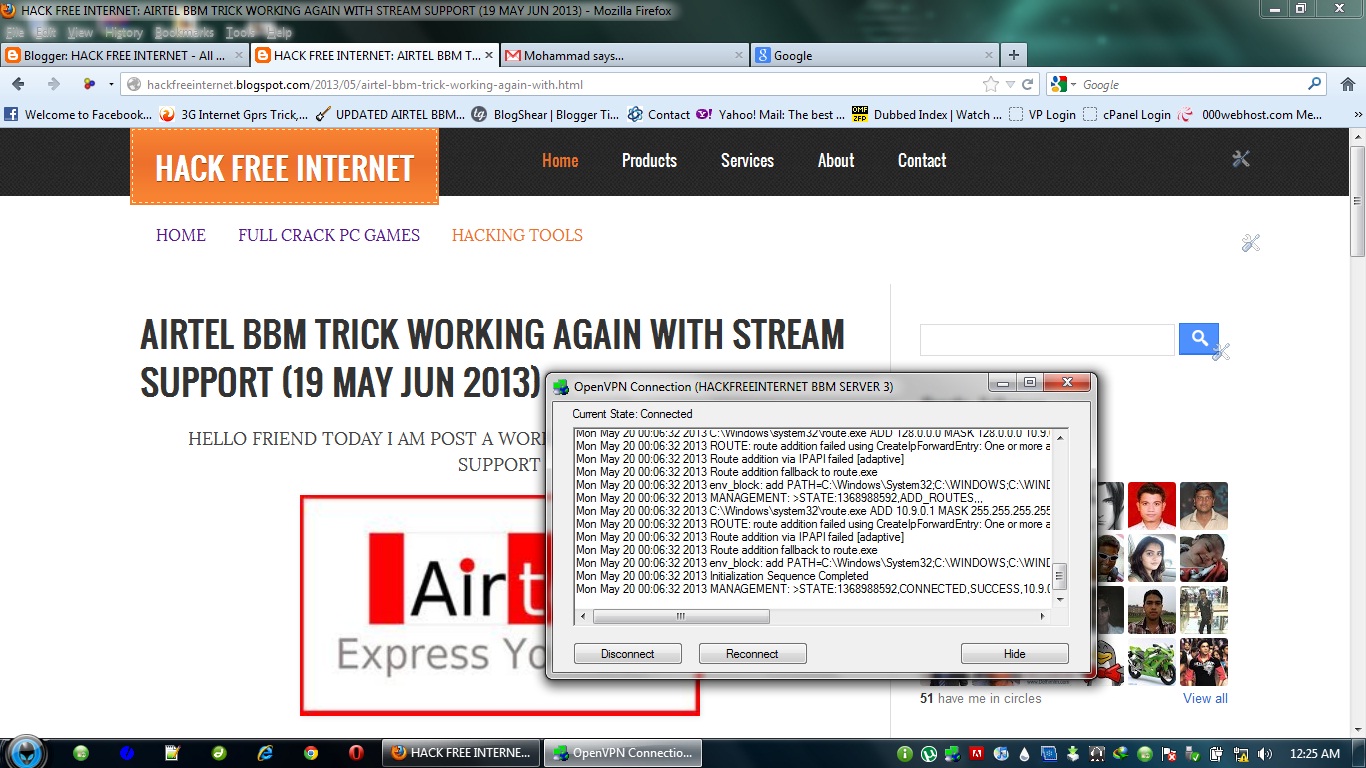Open the About header link

pos(836,160)
